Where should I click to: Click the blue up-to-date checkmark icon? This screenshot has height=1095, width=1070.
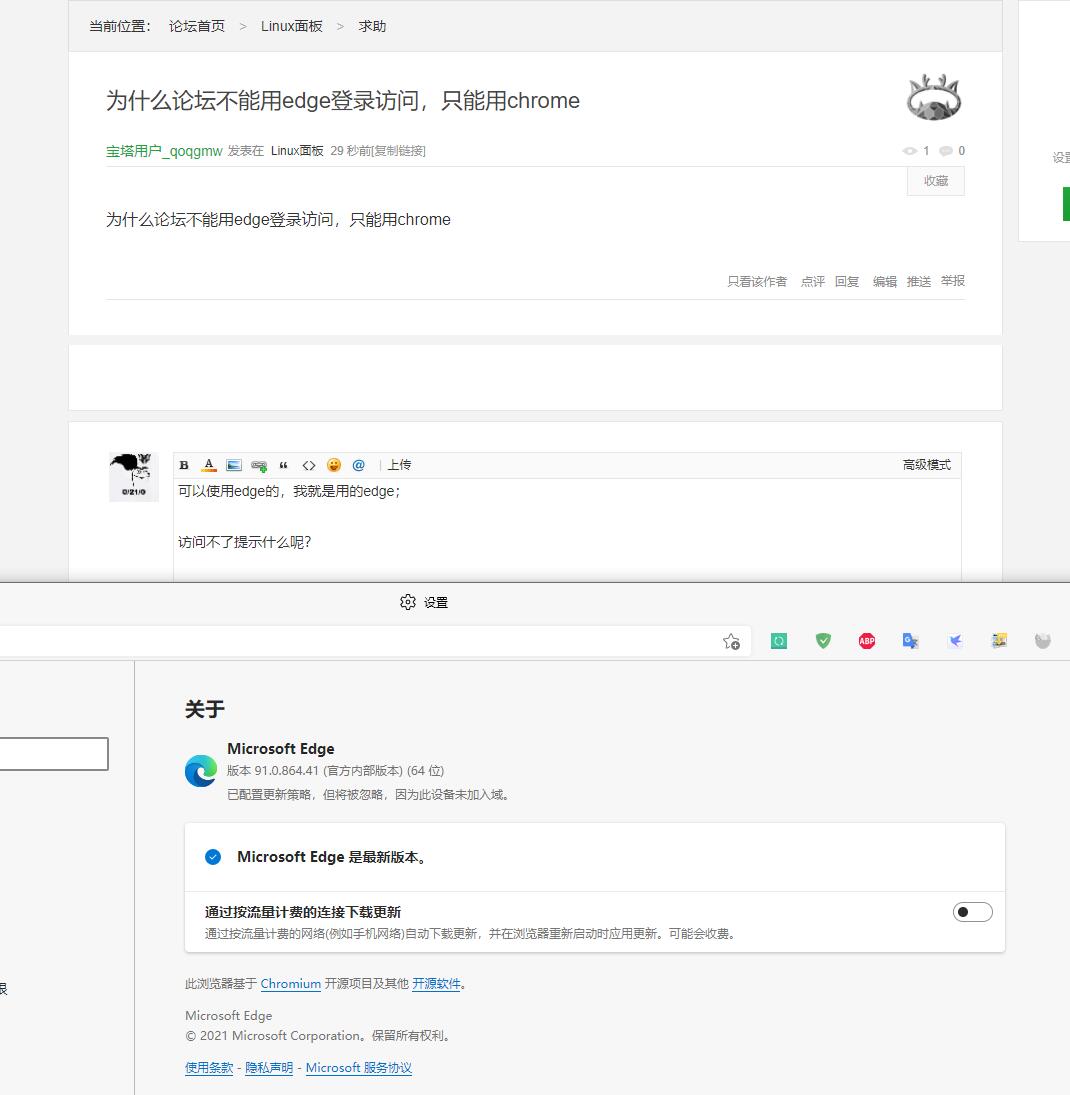pos(213,857)
